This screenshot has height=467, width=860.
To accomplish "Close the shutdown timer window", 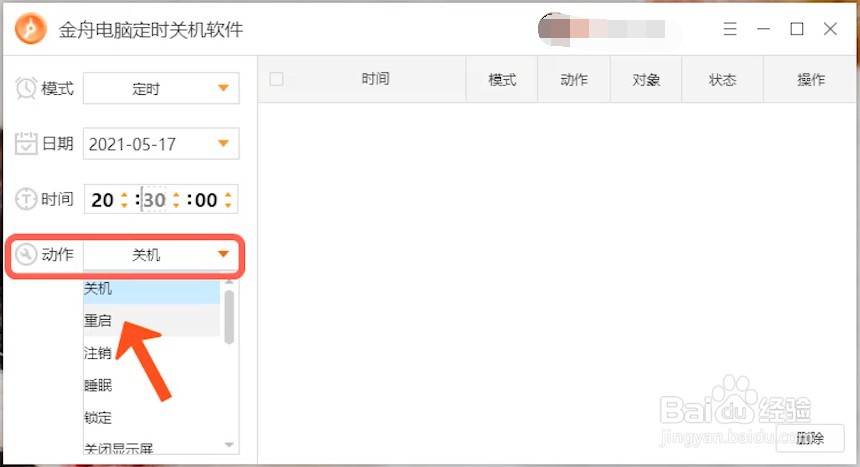I will coord(830,29).
